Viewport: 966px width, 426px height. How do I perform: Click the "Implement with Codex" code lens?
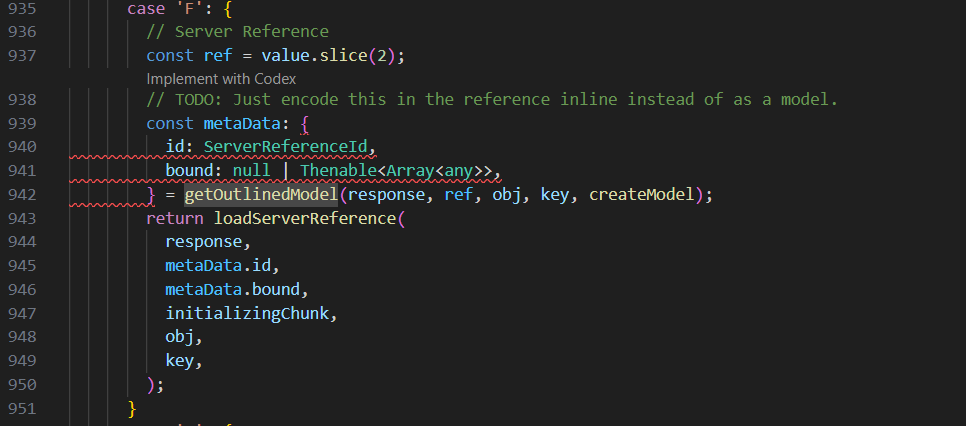point(221,78)
